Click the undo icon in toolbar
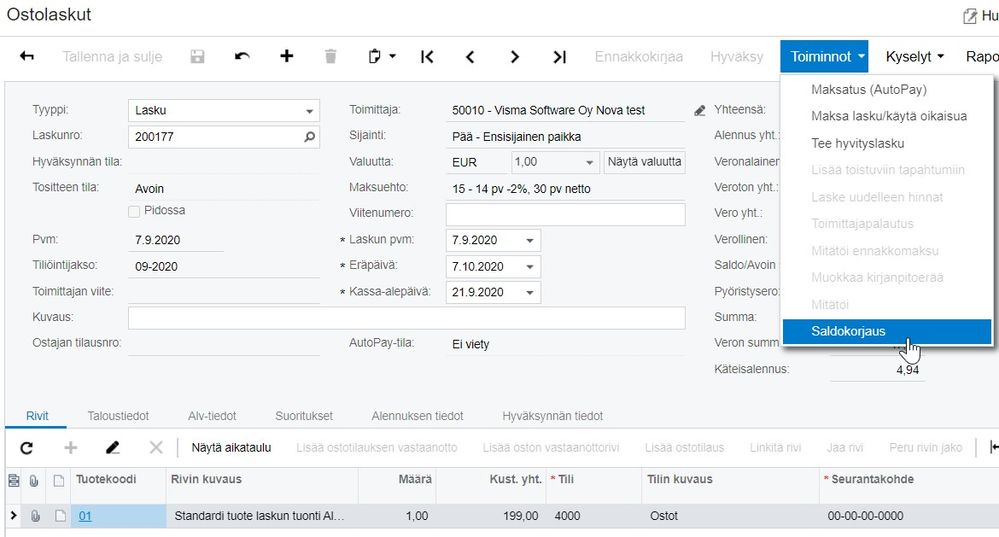999x537 pixels. [x=242, y=57]
